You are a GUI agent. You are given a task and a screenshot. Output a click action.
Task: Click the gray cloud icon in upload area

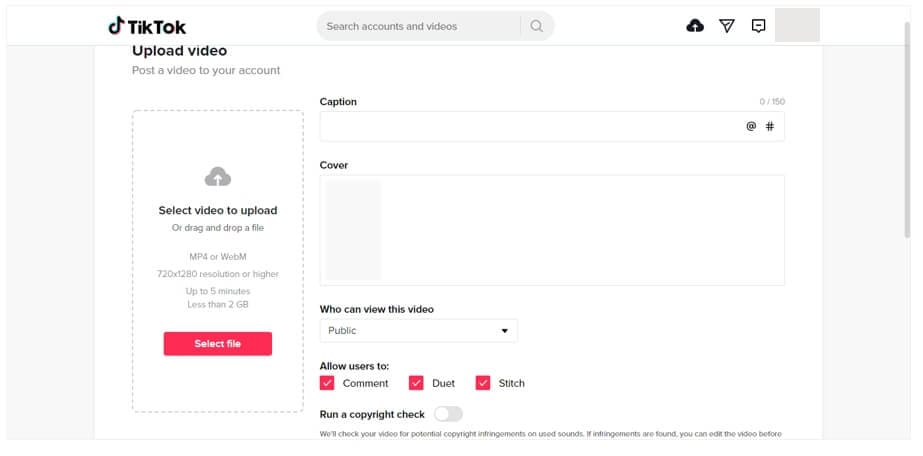(218, 177)
